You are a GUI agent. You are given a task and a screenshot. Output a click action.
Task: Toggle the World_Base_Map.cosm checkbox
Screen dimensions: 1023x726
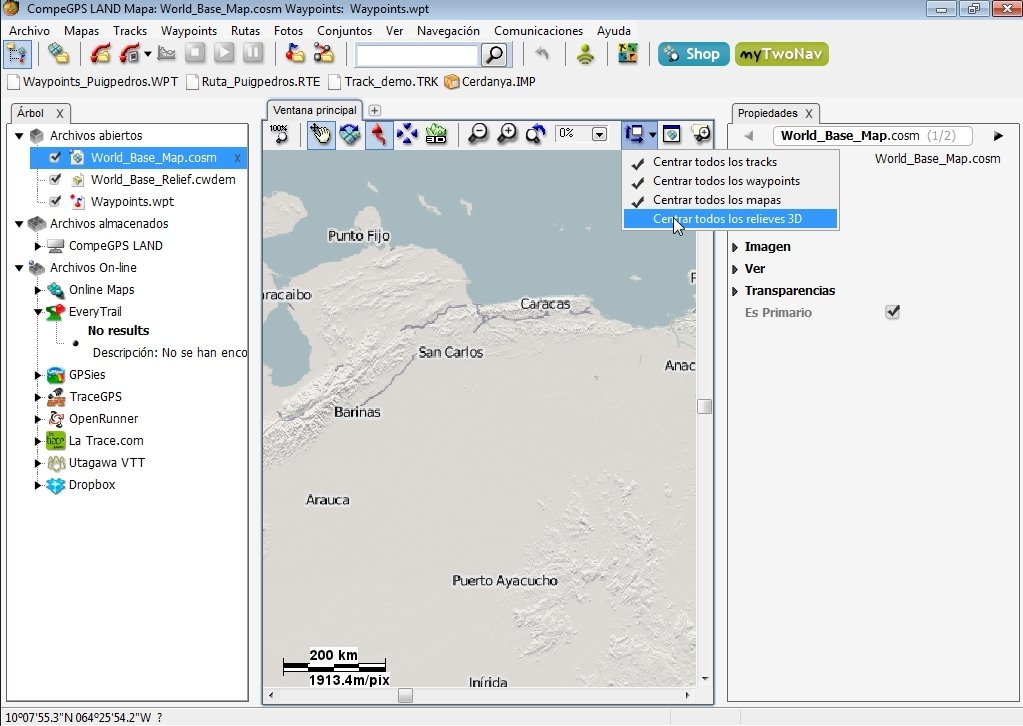[x=55, y=157]
